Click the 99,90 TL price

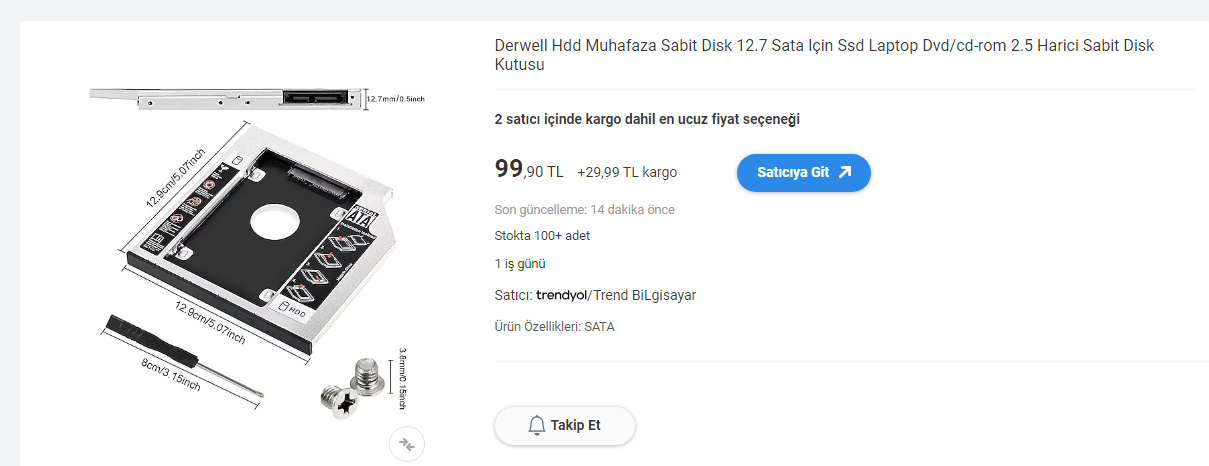click(x=529, y=171)
